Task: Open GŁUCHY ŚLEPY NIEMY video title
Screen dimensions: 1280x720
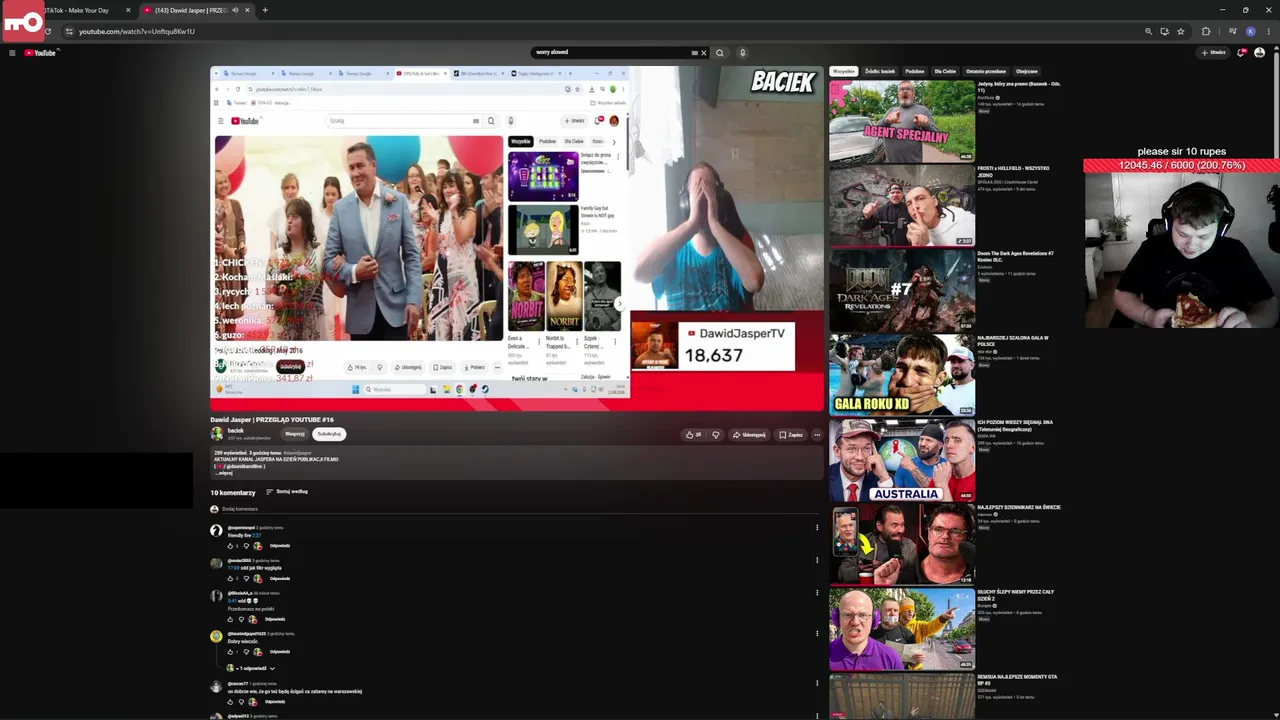Action: coord(1015,594)
